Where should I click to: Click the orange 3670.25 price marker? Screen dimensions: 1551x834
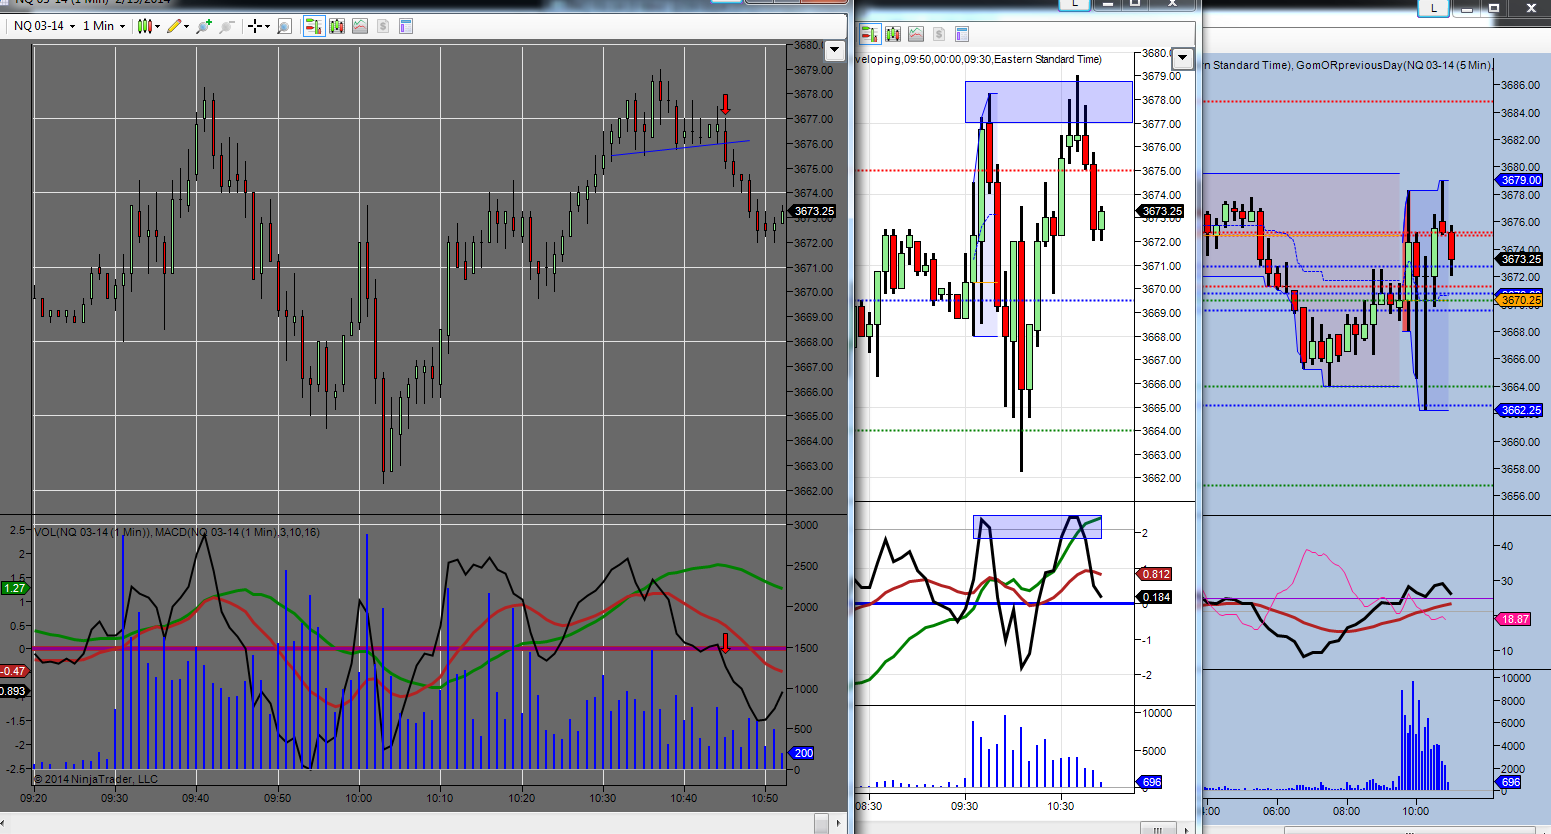[1521, 300]
